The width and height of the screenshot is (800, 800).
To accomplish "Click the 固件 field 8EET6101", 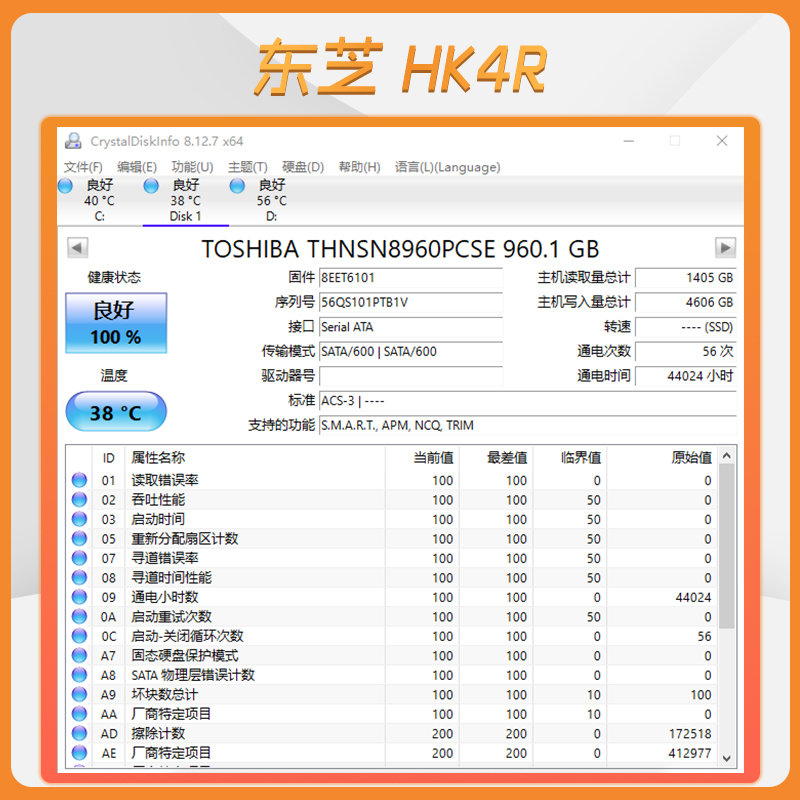I will point(411,278).
